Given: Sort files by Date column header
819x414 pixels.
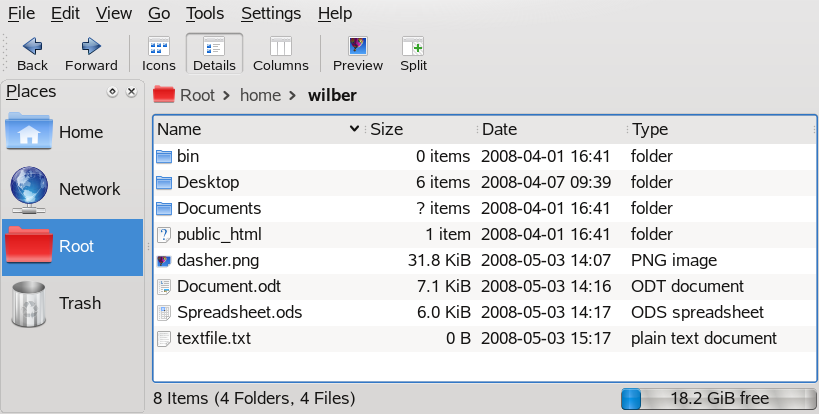Looking at the screenshot, I should click(x=500, y=129).
